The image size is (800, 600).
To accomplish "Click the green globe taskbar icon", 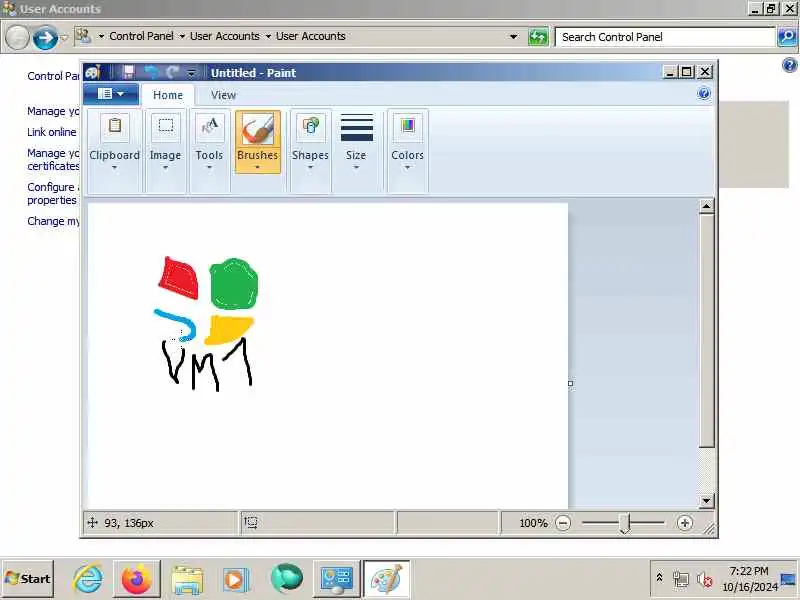I will click(x=287, y=579).
